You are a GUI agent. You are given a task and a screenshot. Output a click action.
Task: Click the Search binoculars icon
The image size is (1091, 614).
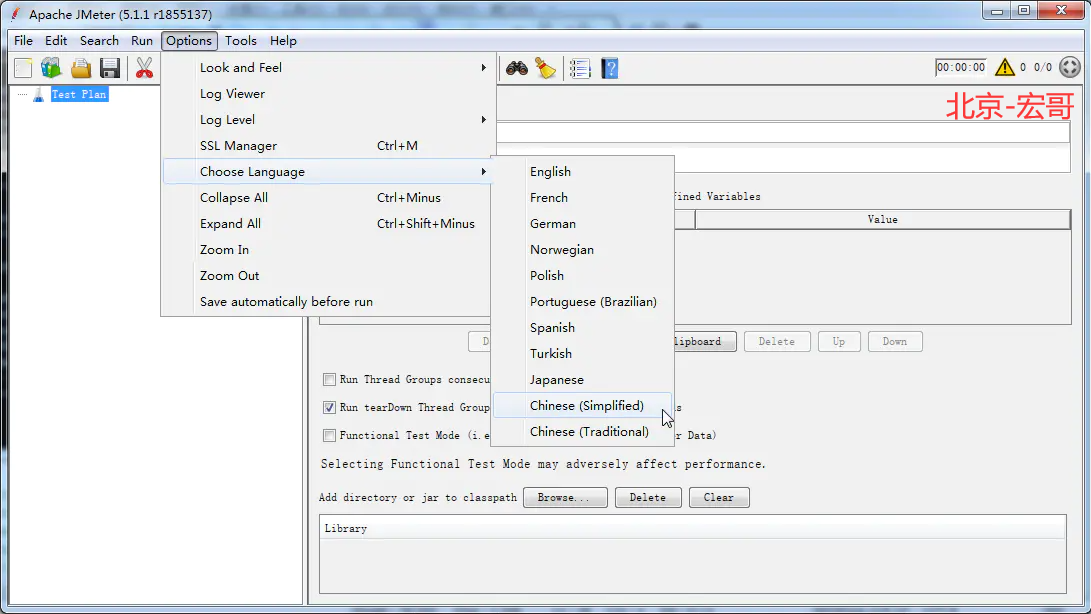(x=516, y=68)
